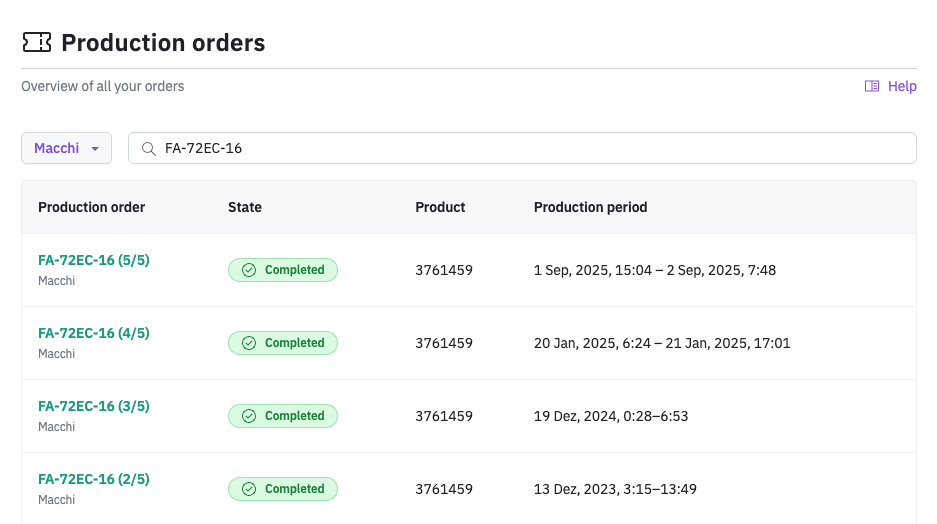The height and width of the screenshot is (524, 937).
Task: Open production order FA-72EC-16 (4/5)
Action: (x=94, y=333)
